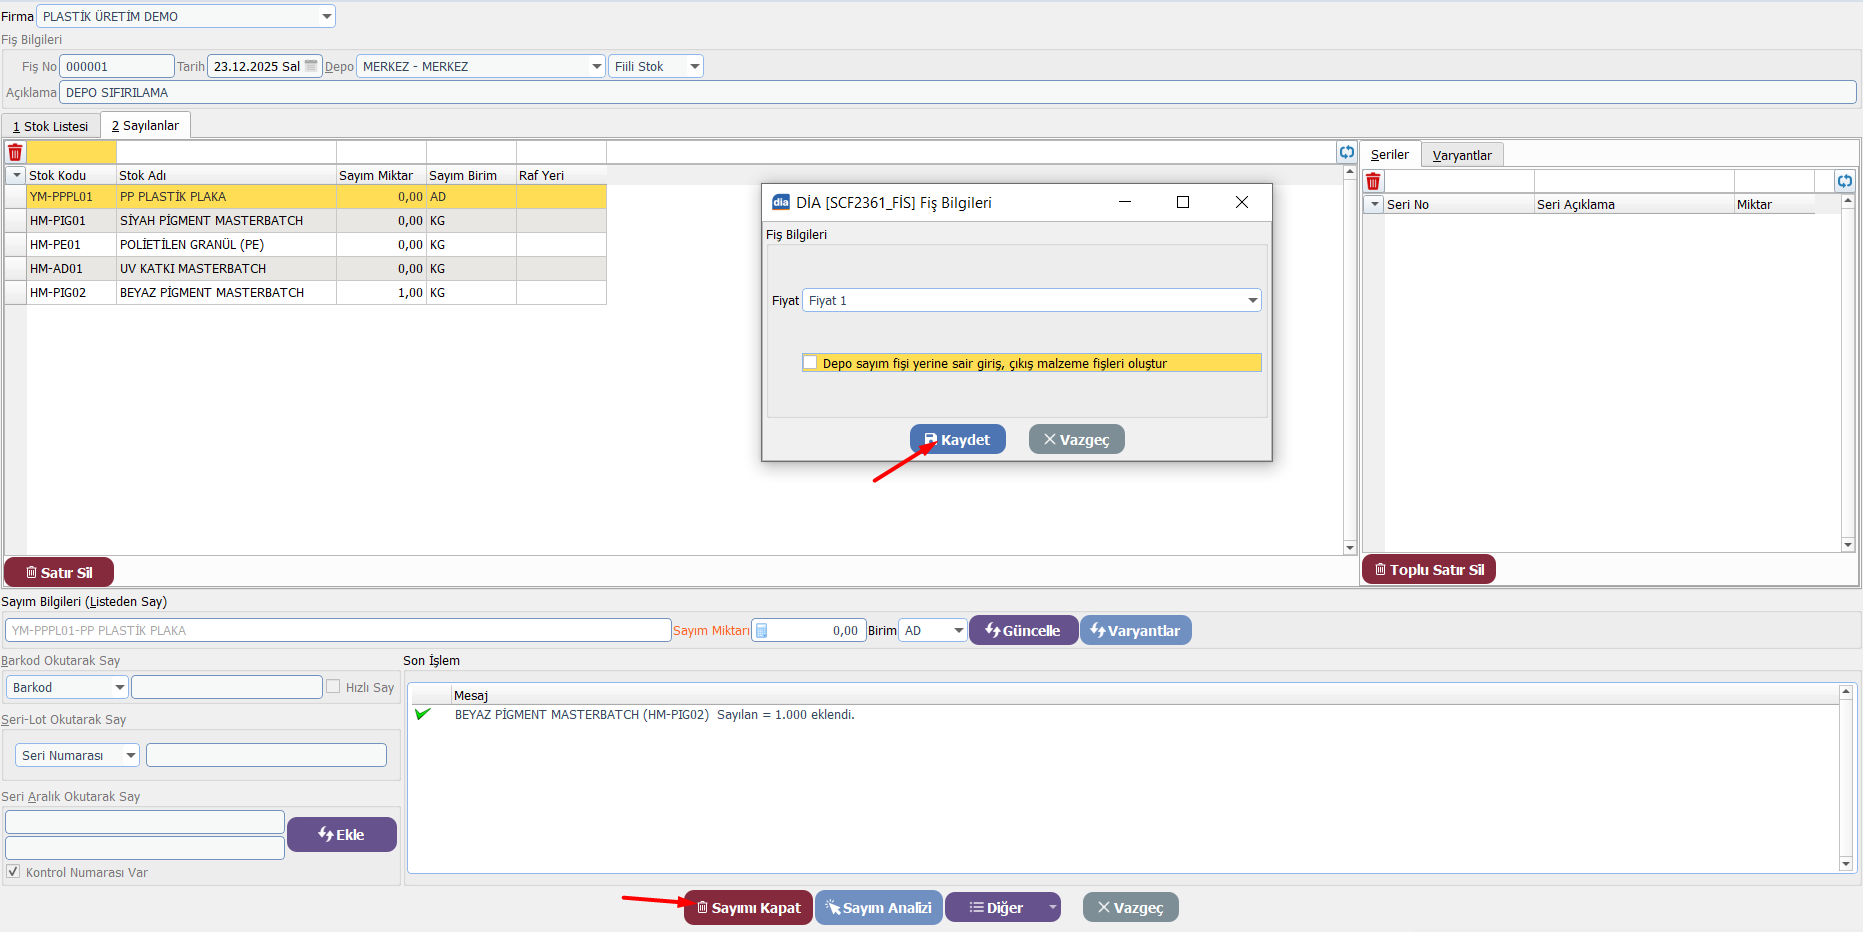Screen dimensions: 1863x932
Task: Open the calendar picker next to Tarih
Action: point(311,66)
